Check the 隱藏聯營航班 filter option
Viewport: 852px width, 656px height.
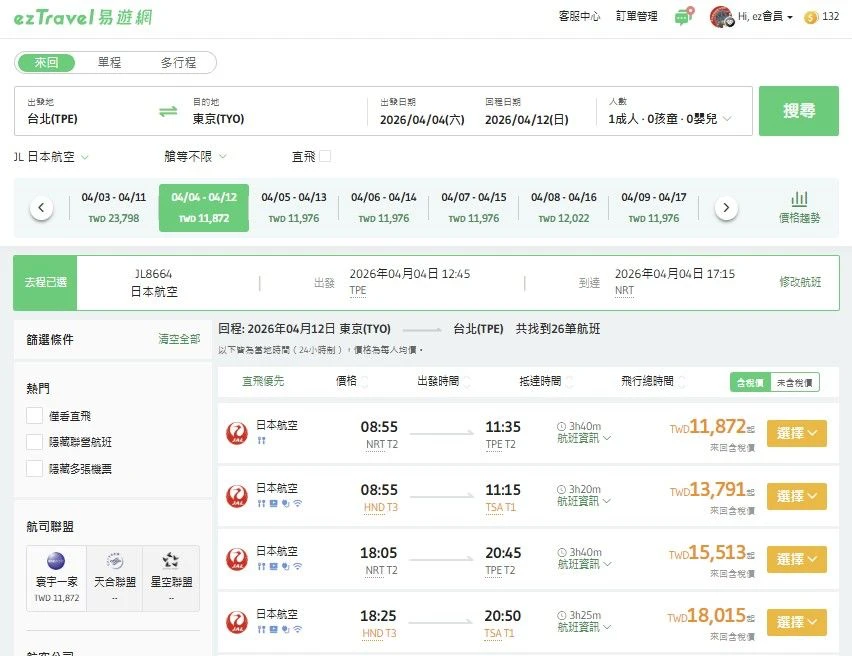(35, 442)
